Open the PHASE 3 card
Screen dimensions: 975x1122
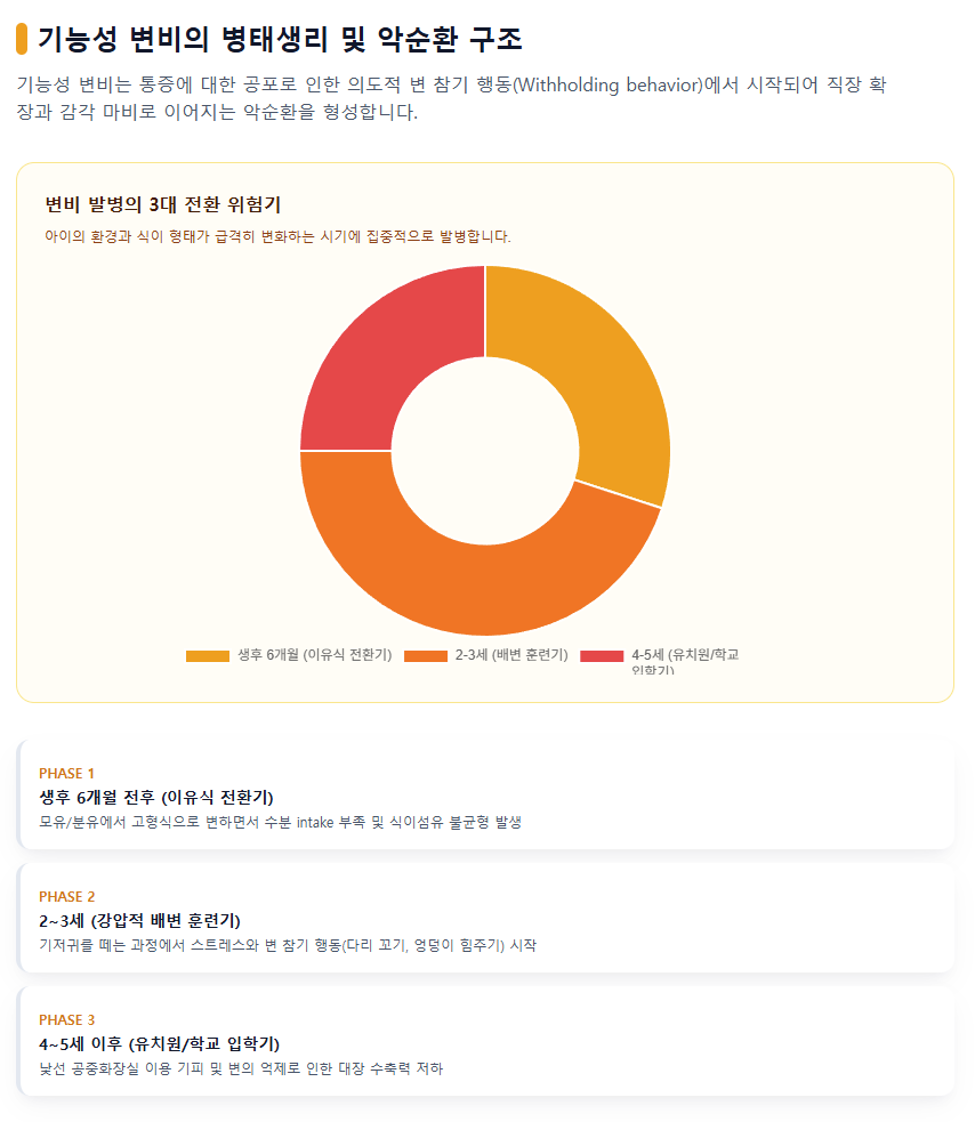tap(486, 1041)
